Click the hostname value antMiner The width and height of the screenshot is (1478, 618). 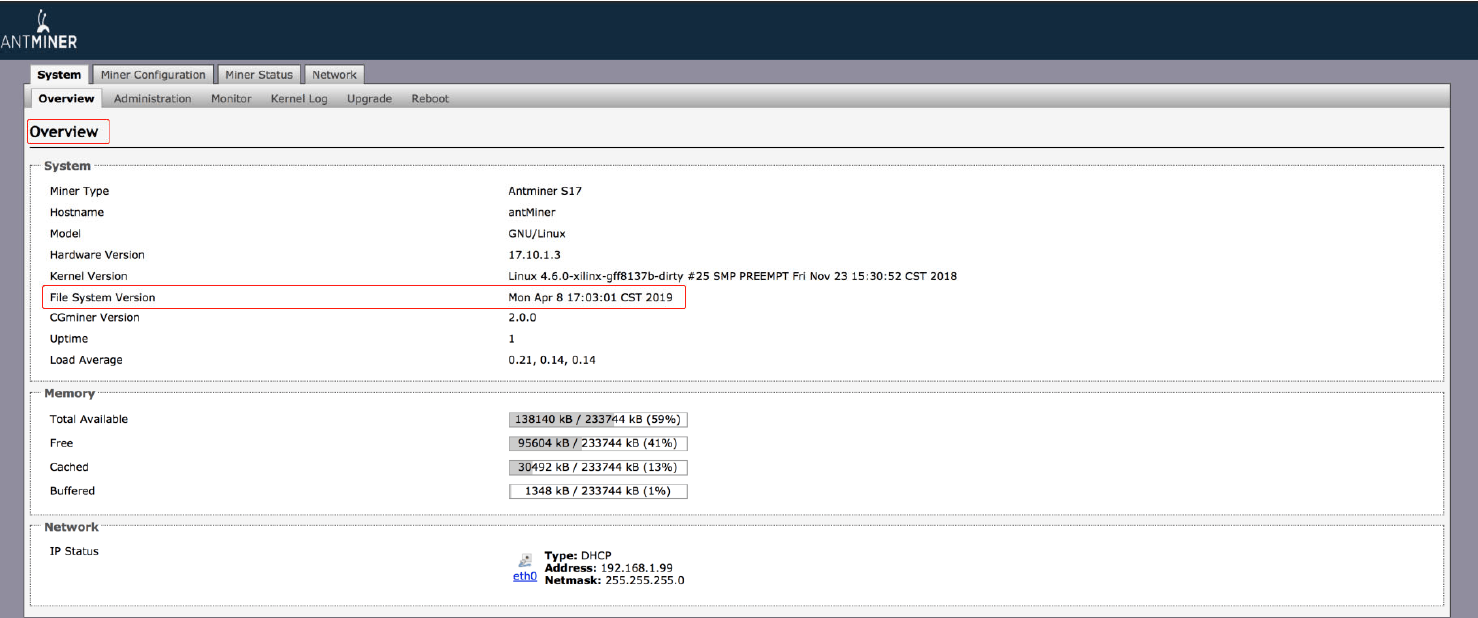[532, 212]
